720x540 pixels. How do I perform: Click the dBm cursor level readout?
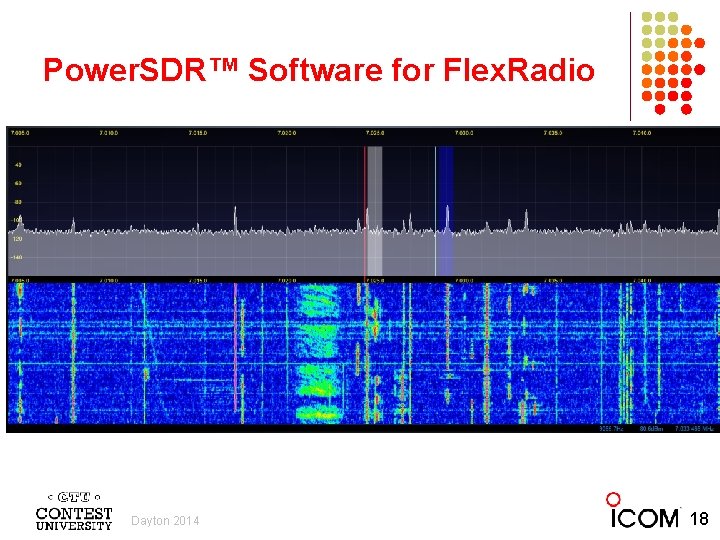tap(651, 429)
